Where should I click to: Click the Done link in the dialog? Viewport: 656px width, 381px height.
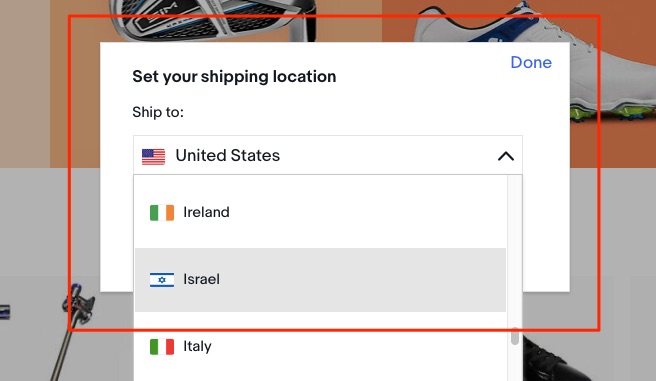point(531,63)
